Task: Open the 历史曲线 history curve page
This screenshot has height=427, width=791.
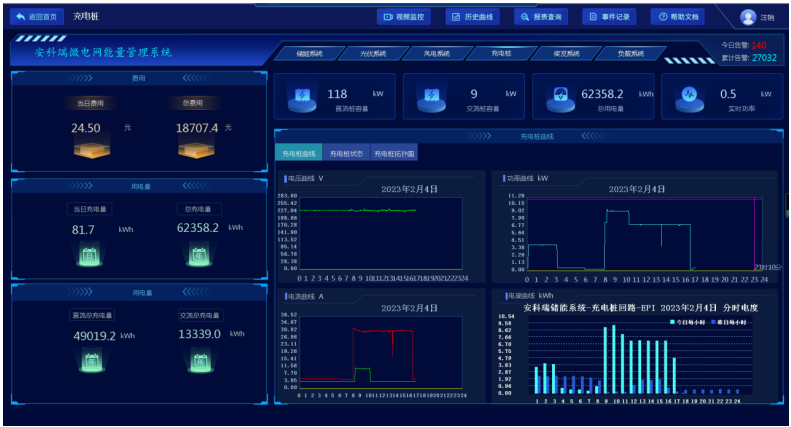Action: tap(472, 17)
